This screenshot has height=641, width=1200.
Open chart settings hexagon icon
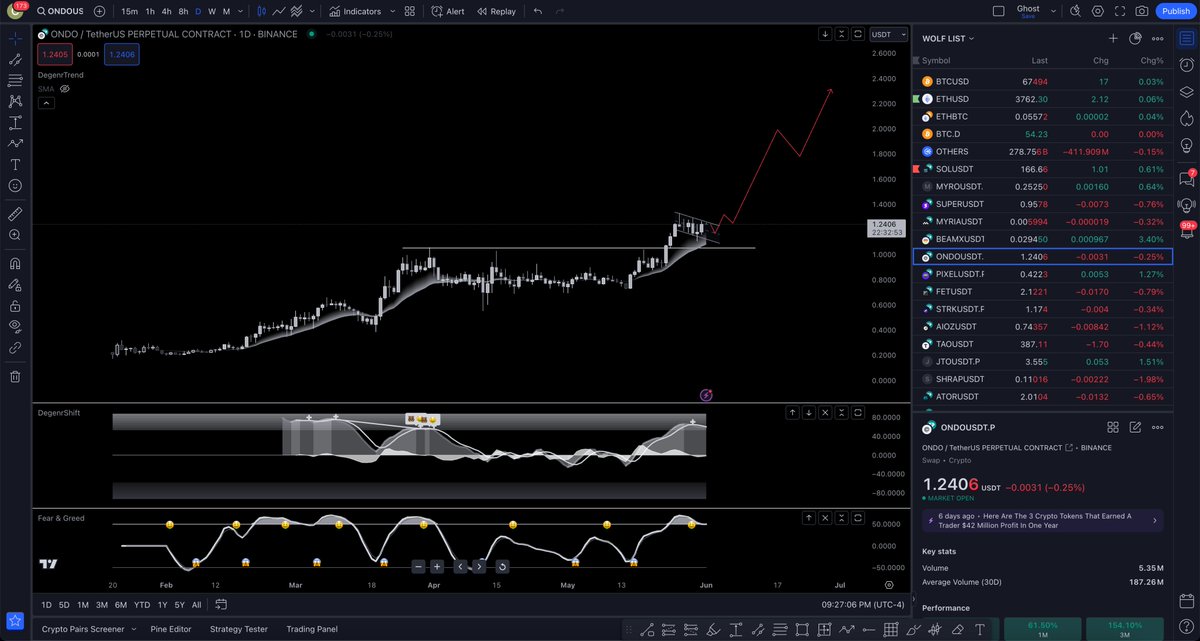pyautogui.click(x=1098, y=11)
